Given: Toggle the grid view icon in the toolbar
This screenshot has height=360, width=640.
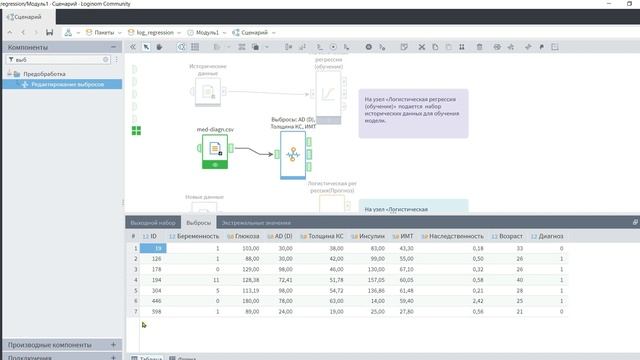Looking at the screenshot, I should coord(195,47).
